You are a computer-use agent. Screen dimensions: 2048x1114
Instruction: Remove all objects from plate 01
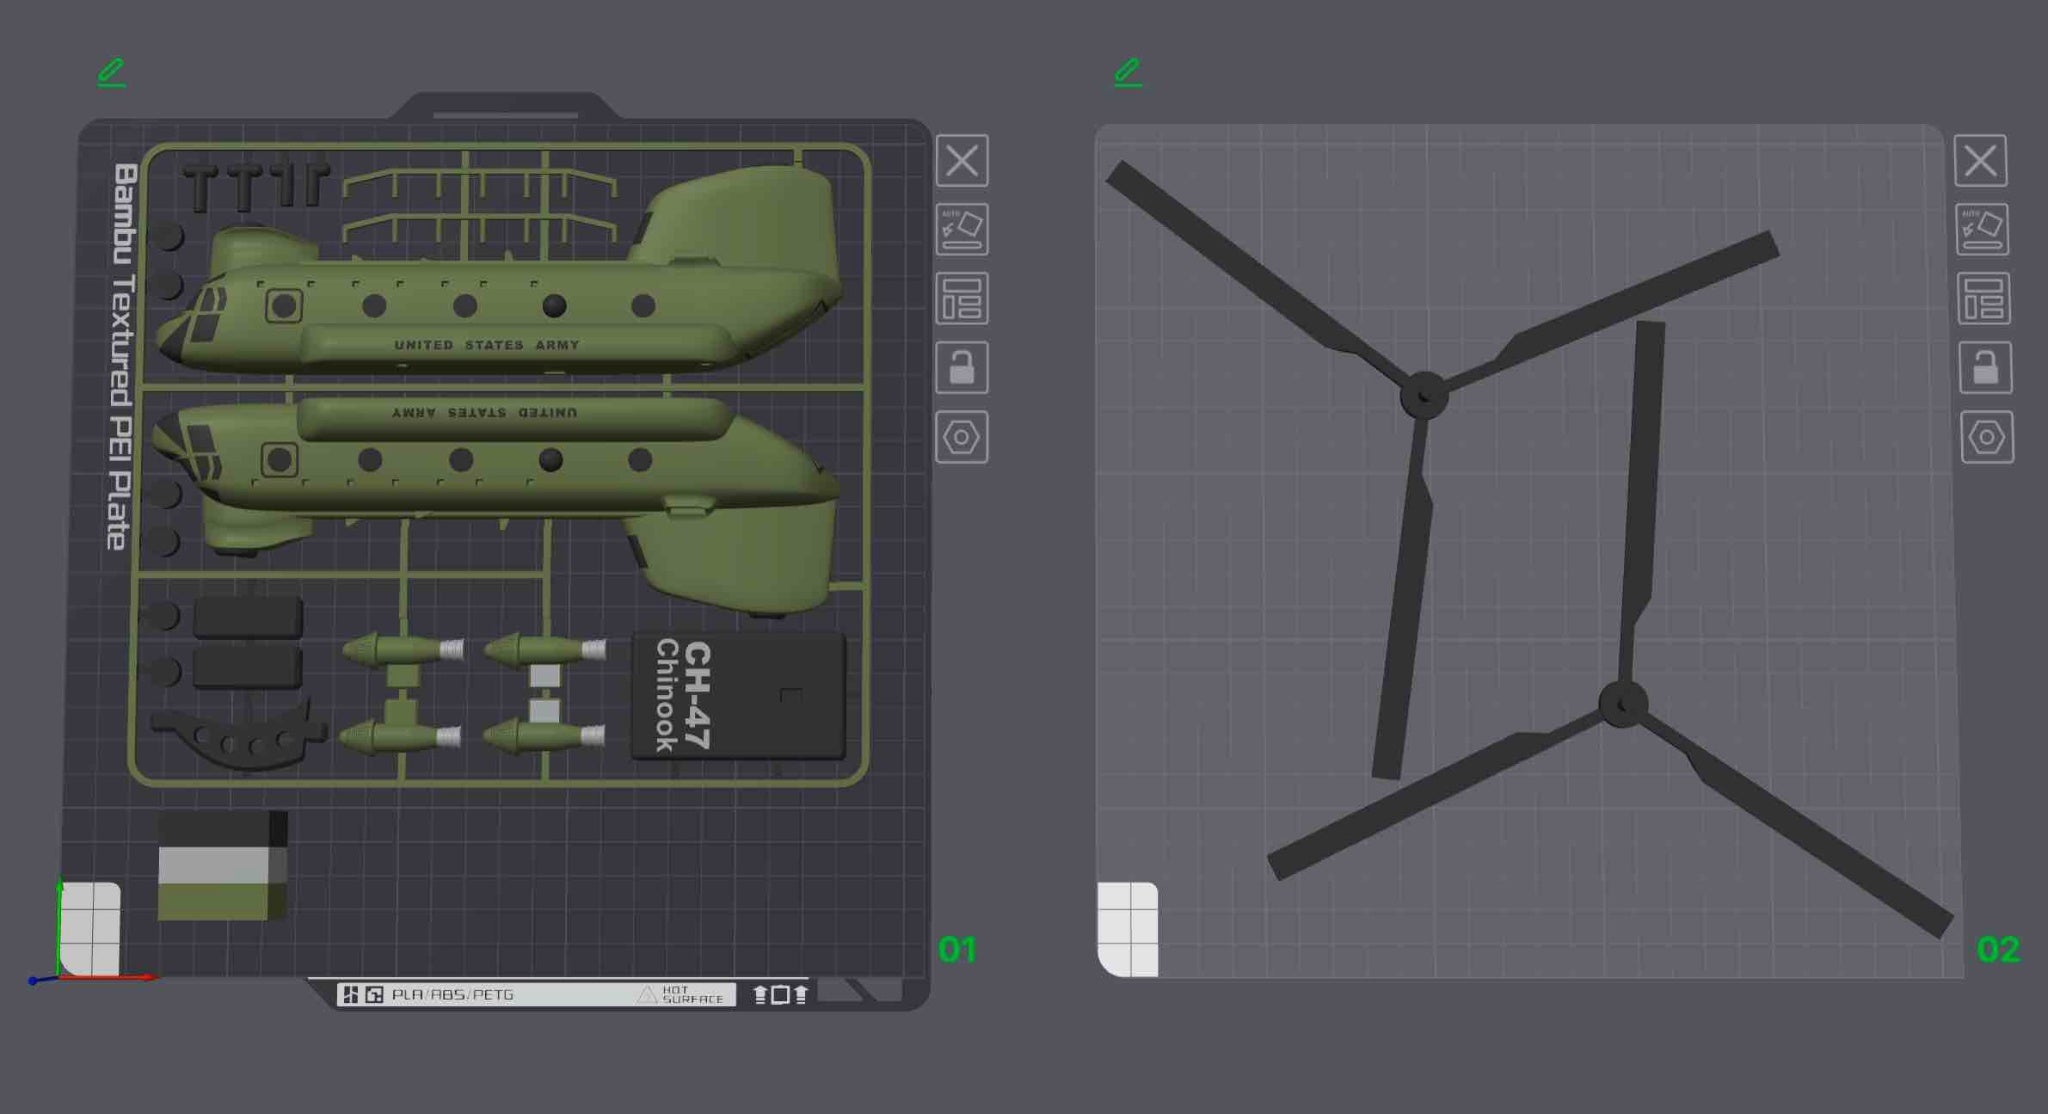[962, 160]
